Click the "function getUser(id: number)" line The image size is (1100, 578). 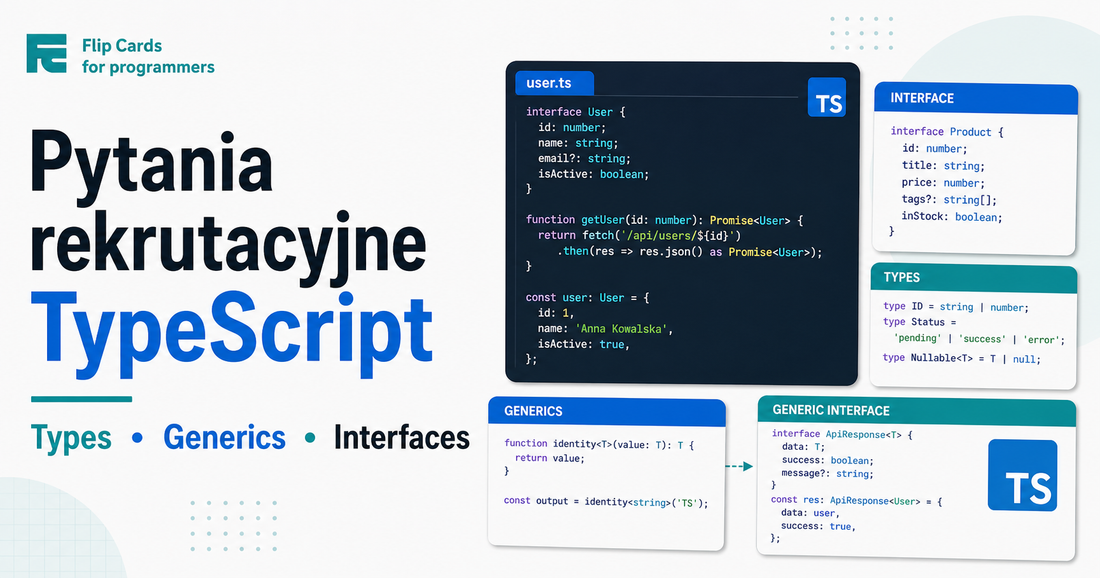(664, 220)
